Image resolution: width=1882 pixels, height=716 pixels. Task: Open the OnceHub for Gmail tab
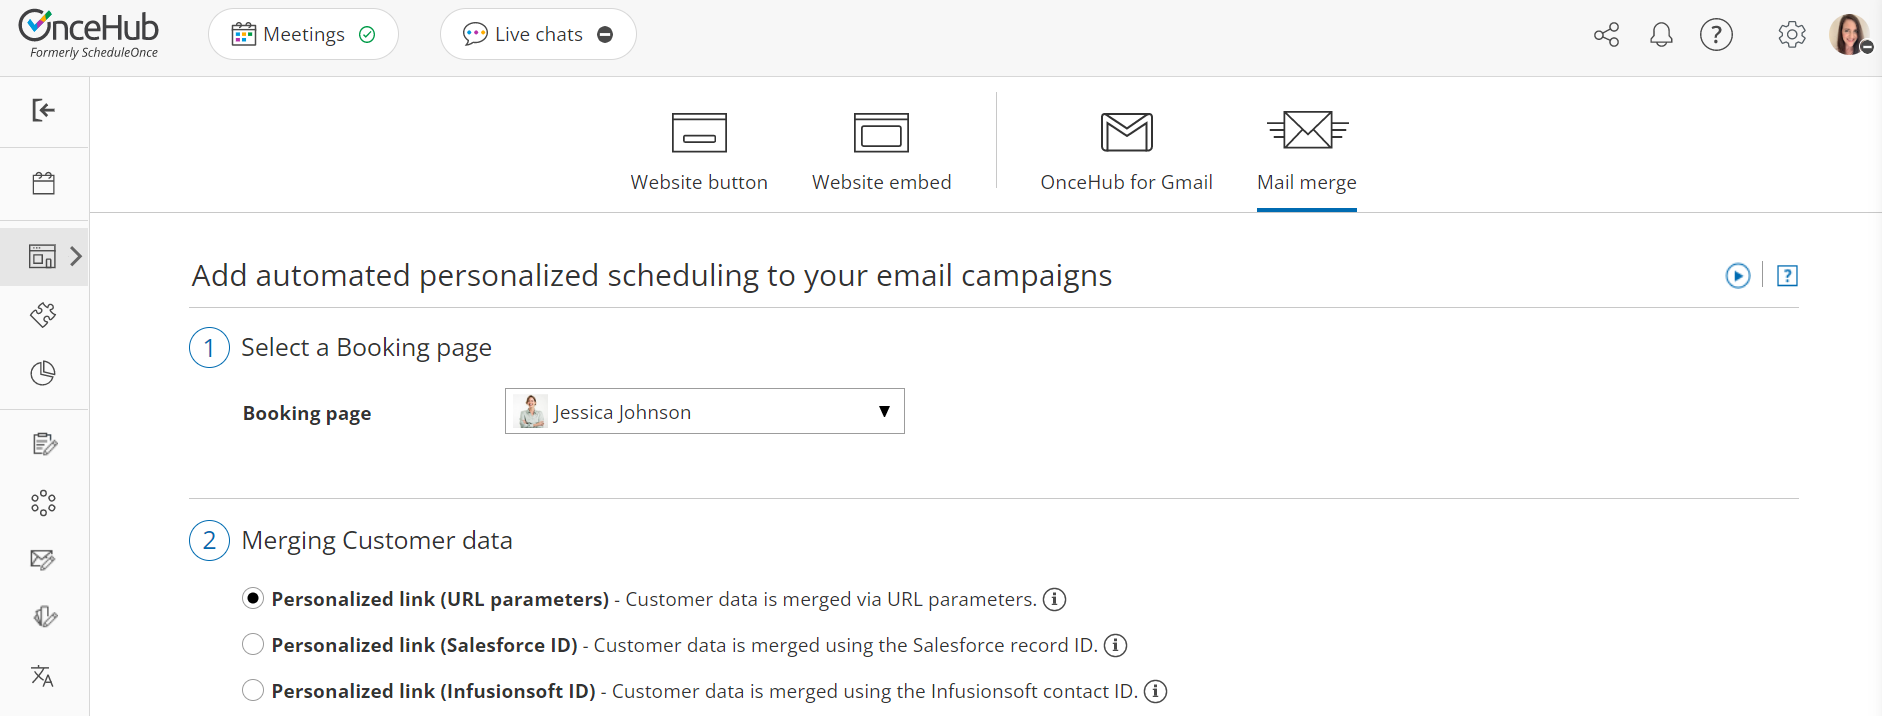tap(1126, 151)
